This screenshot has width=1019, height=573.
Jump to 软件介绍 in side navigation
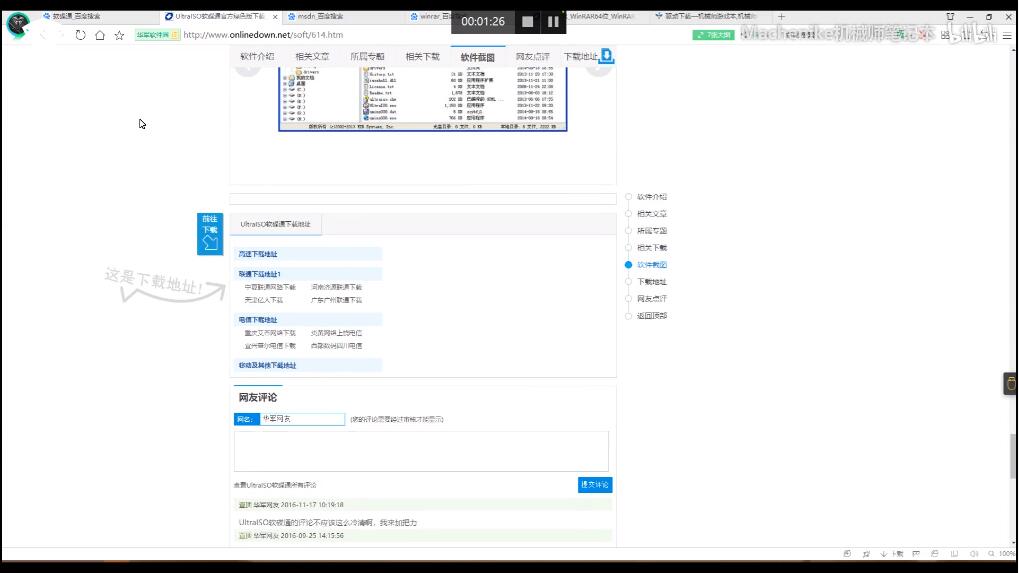652,197
